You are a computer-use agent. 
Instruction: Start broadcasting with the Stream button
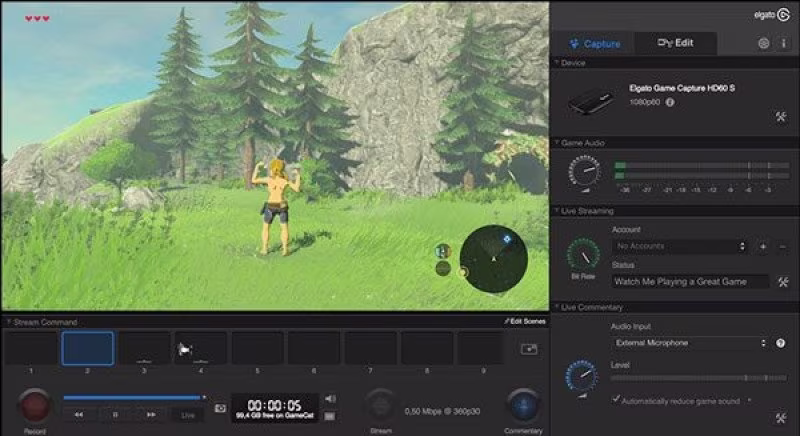click(x=381, y=406)
